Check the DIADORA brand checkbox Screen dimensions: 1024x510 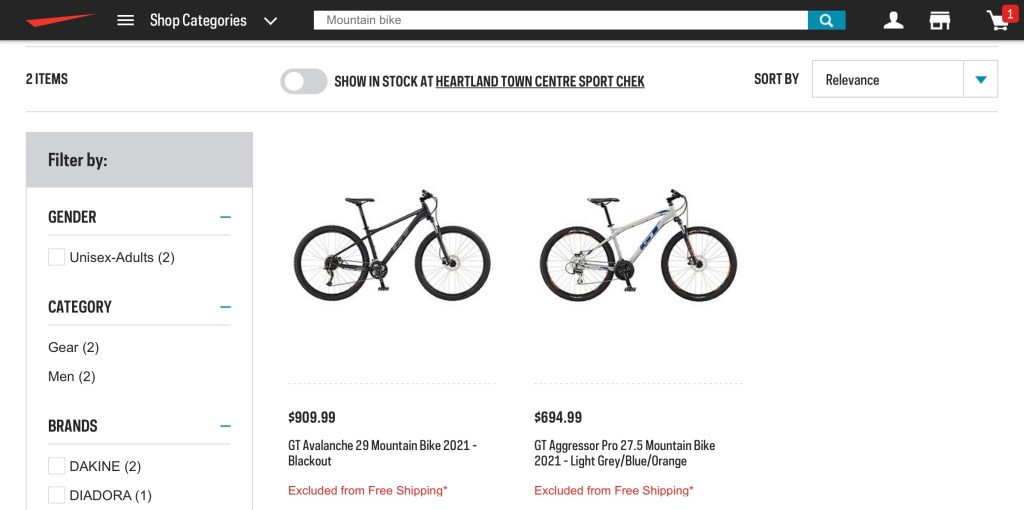(x=57, y=495)
